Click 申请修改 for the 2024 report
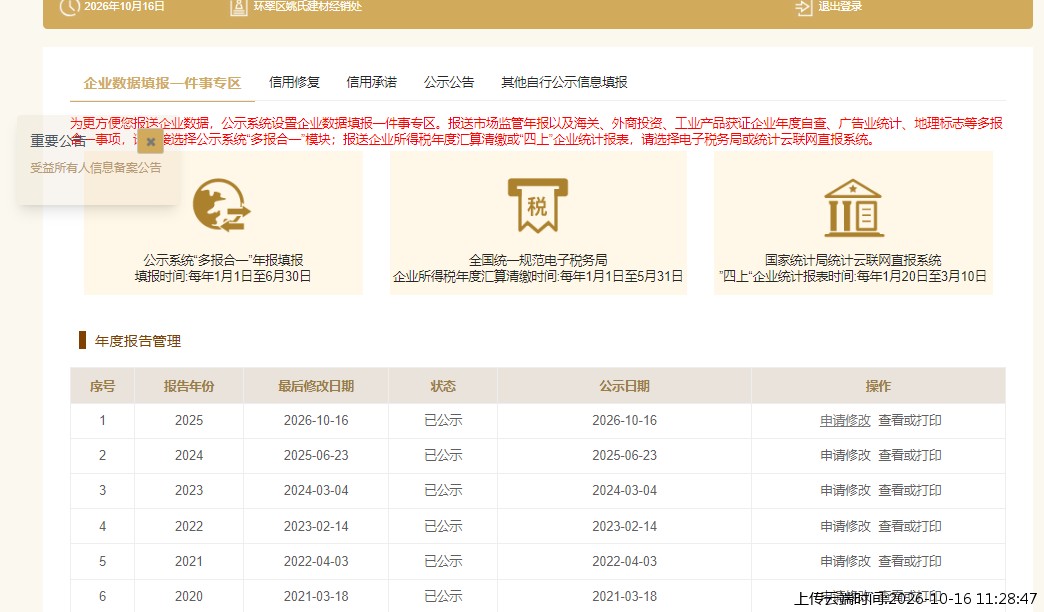 pos(845,456)
